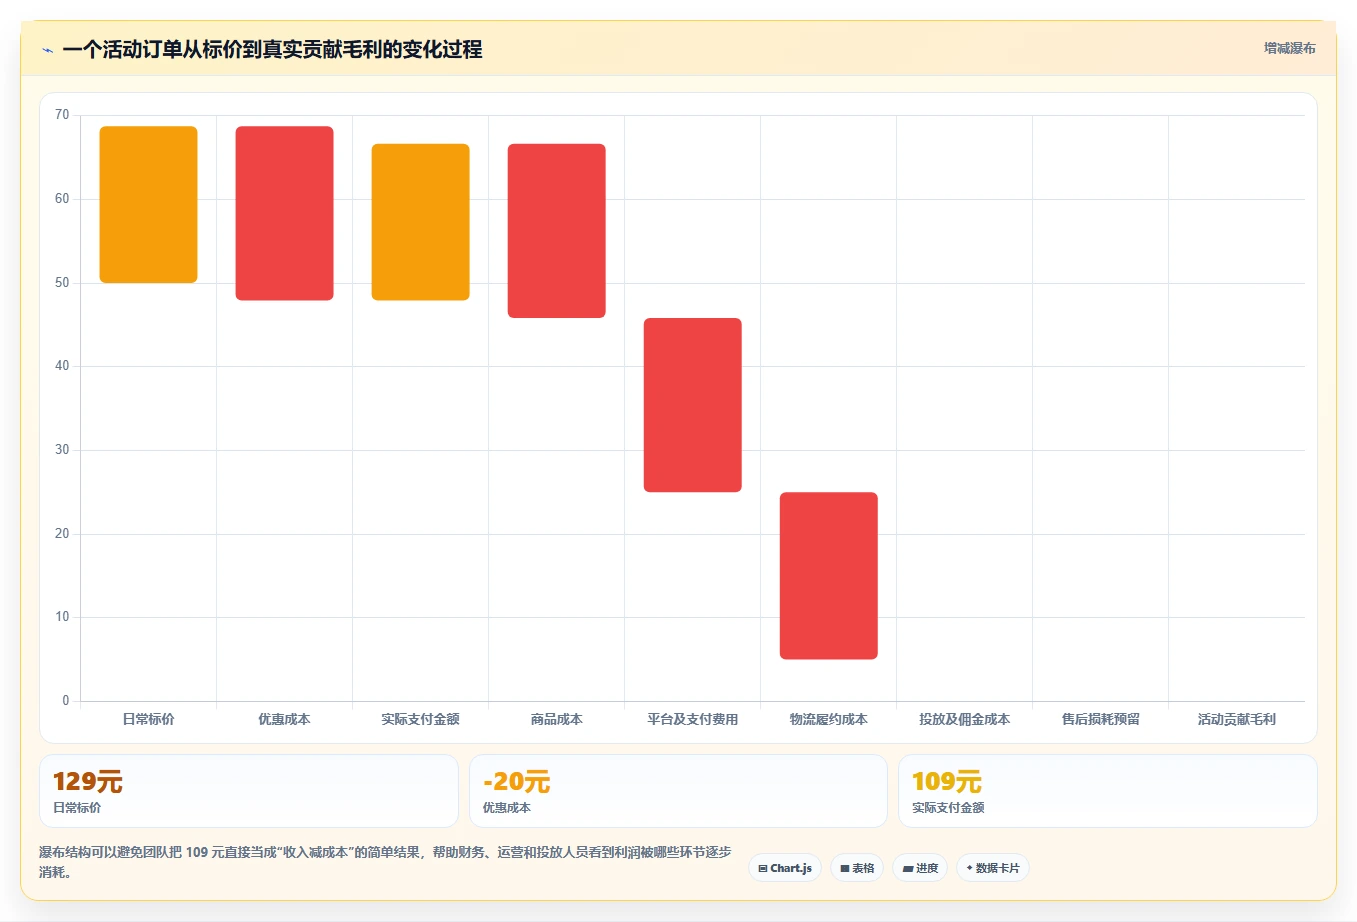Click the red 平台及支付费用 bar
Image resolution: width=1357 pixels, height=922 pixels.
tap(693, 405)
